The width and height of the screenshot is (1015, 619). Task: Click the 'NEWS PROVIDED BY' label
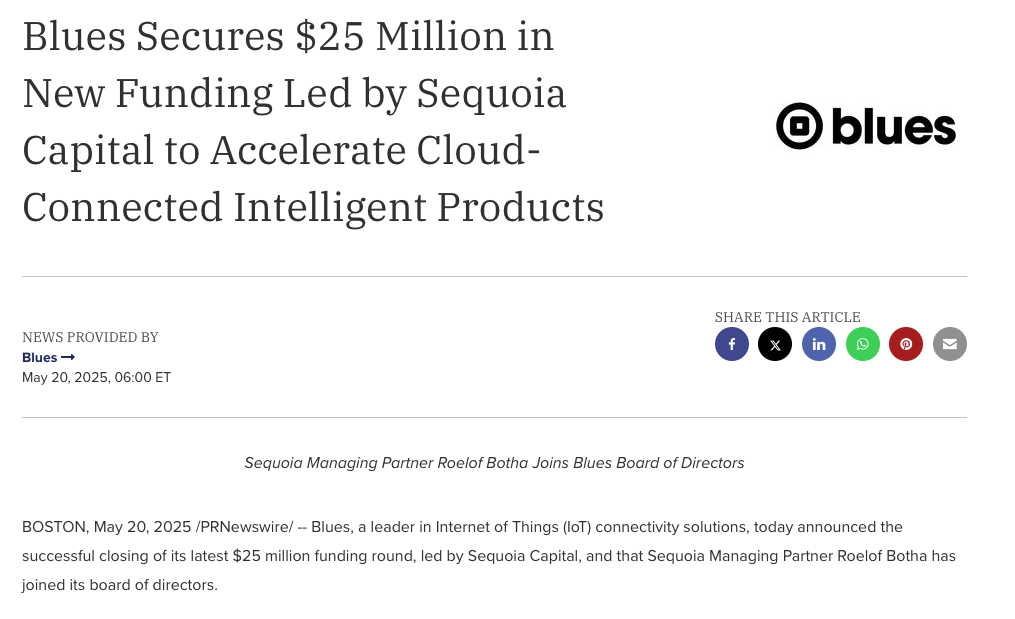coord(90,337)
